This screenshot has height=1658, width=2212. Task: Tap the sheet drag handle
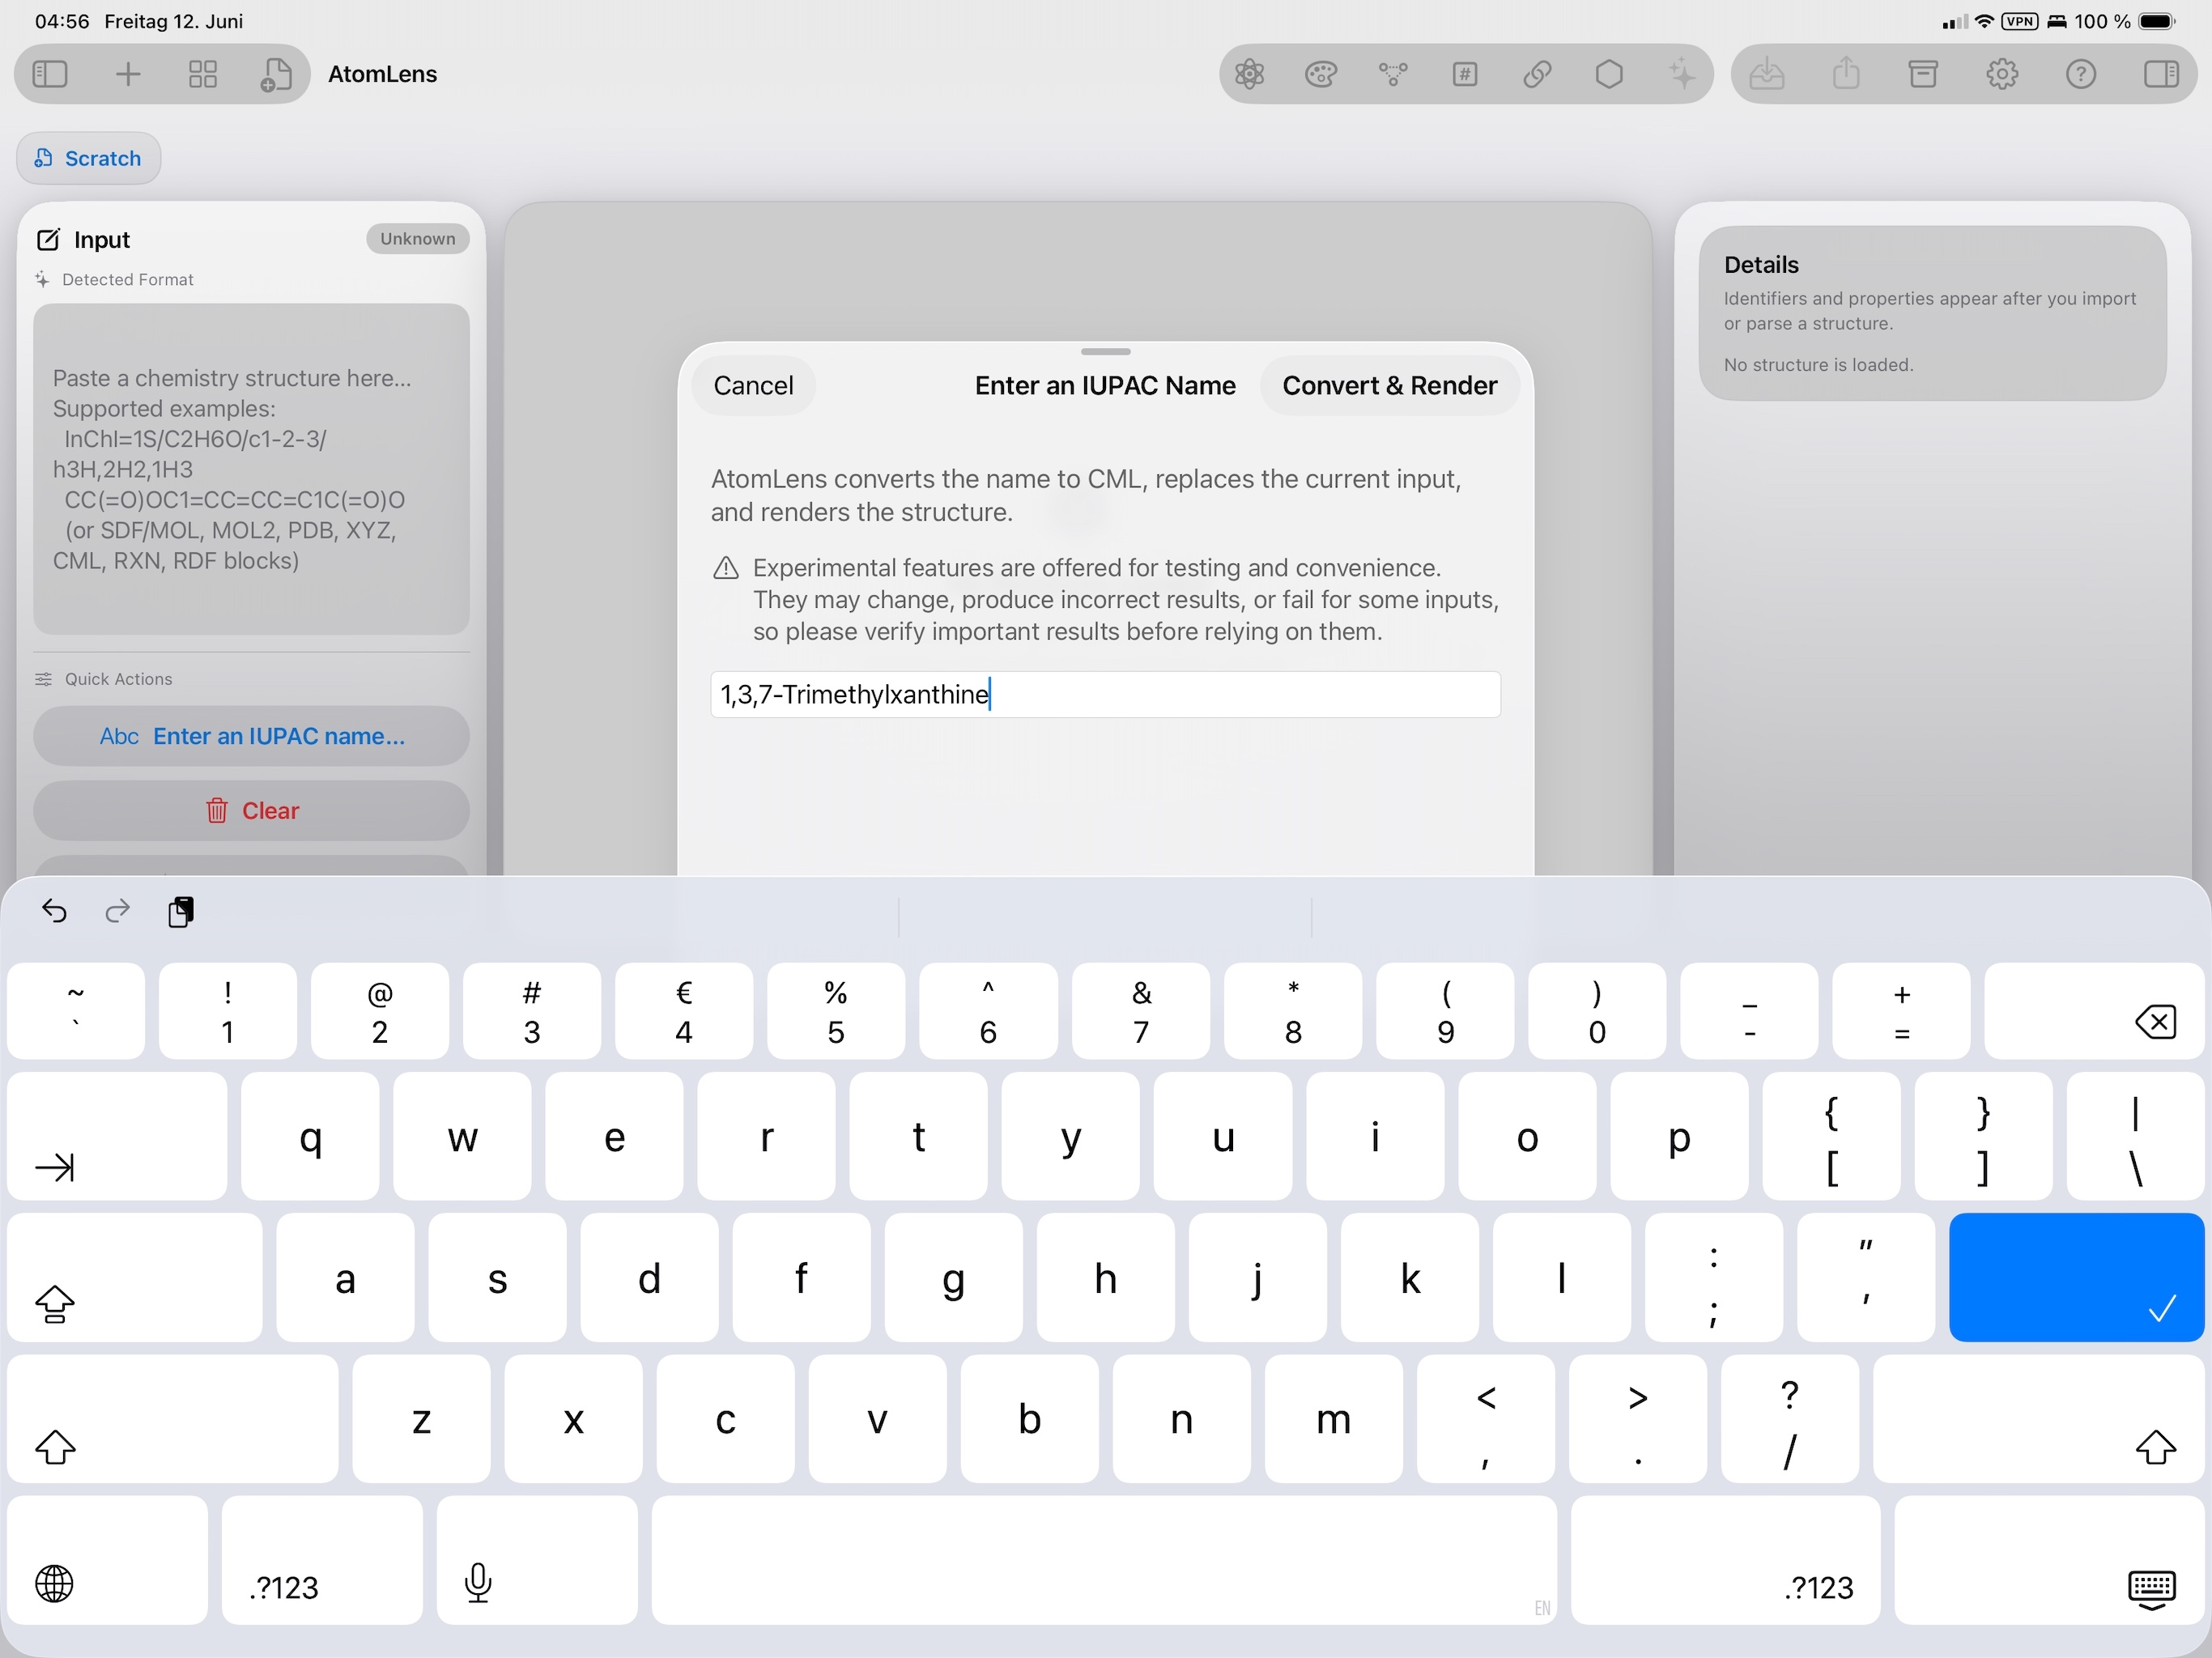click(x=1105, y=352)
